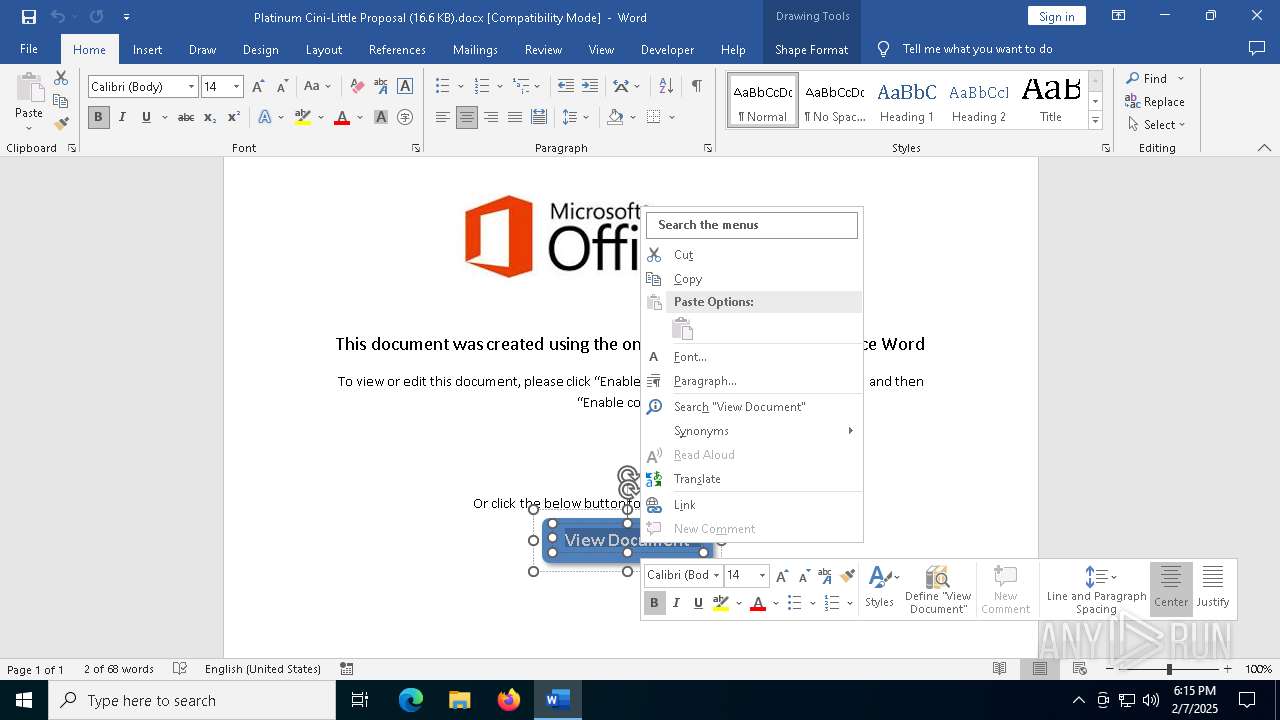The image size is (1280, 720).
Task: Click Tell me what you want to do
Action: pyautogui.click(x=977, y=49)
